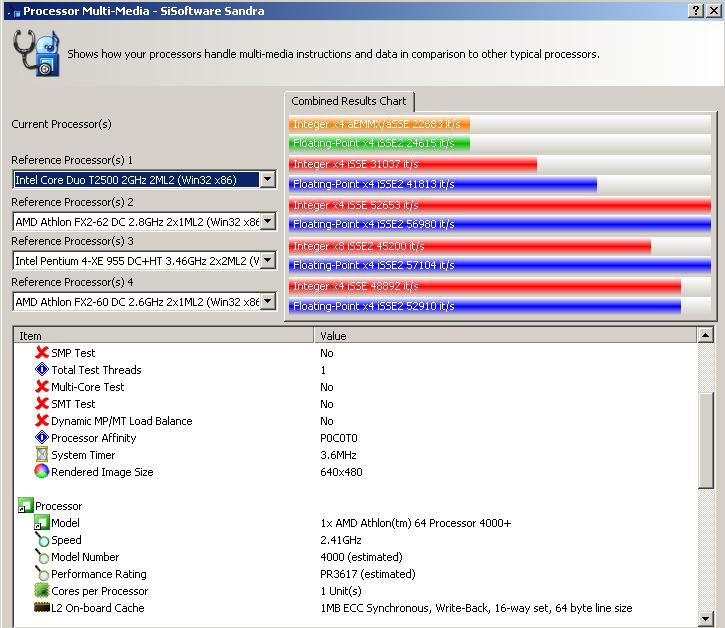Click the chip icon beside L2 On-board Cache
Viewport: 725px width, 628px height.
click(42, 607)
